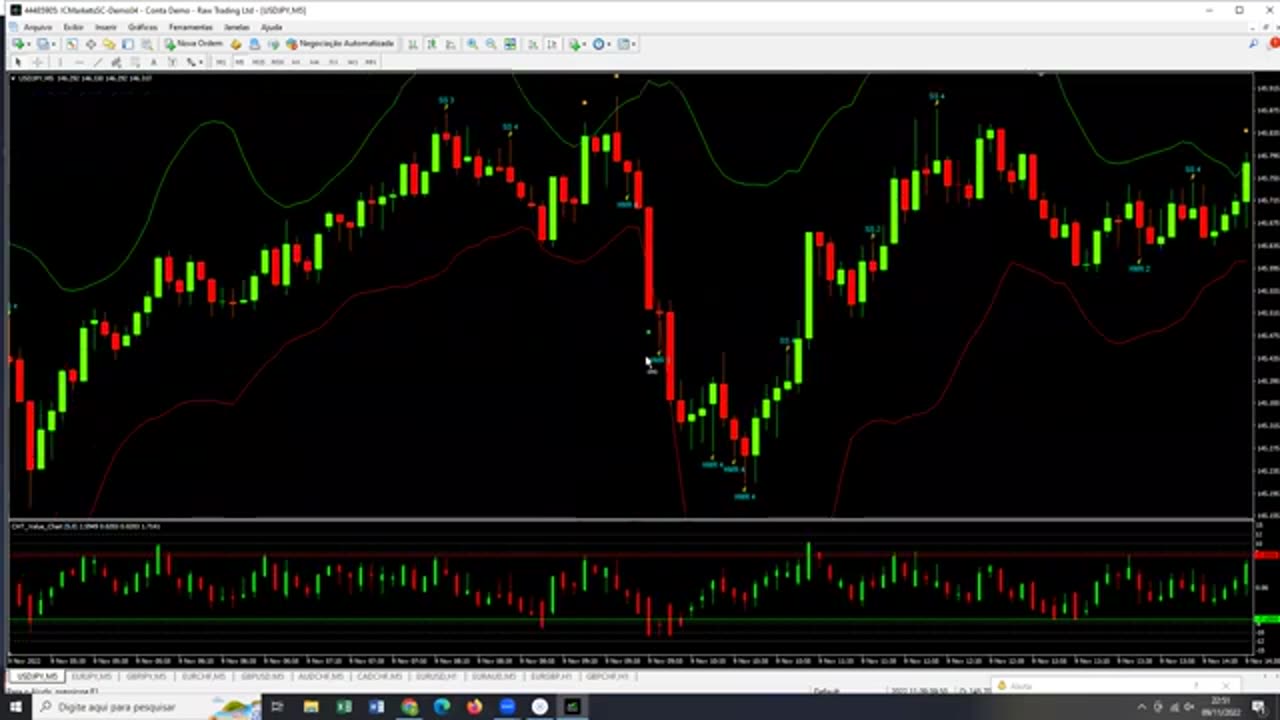Select the Fibonacci retracement tool

[134, 62]
